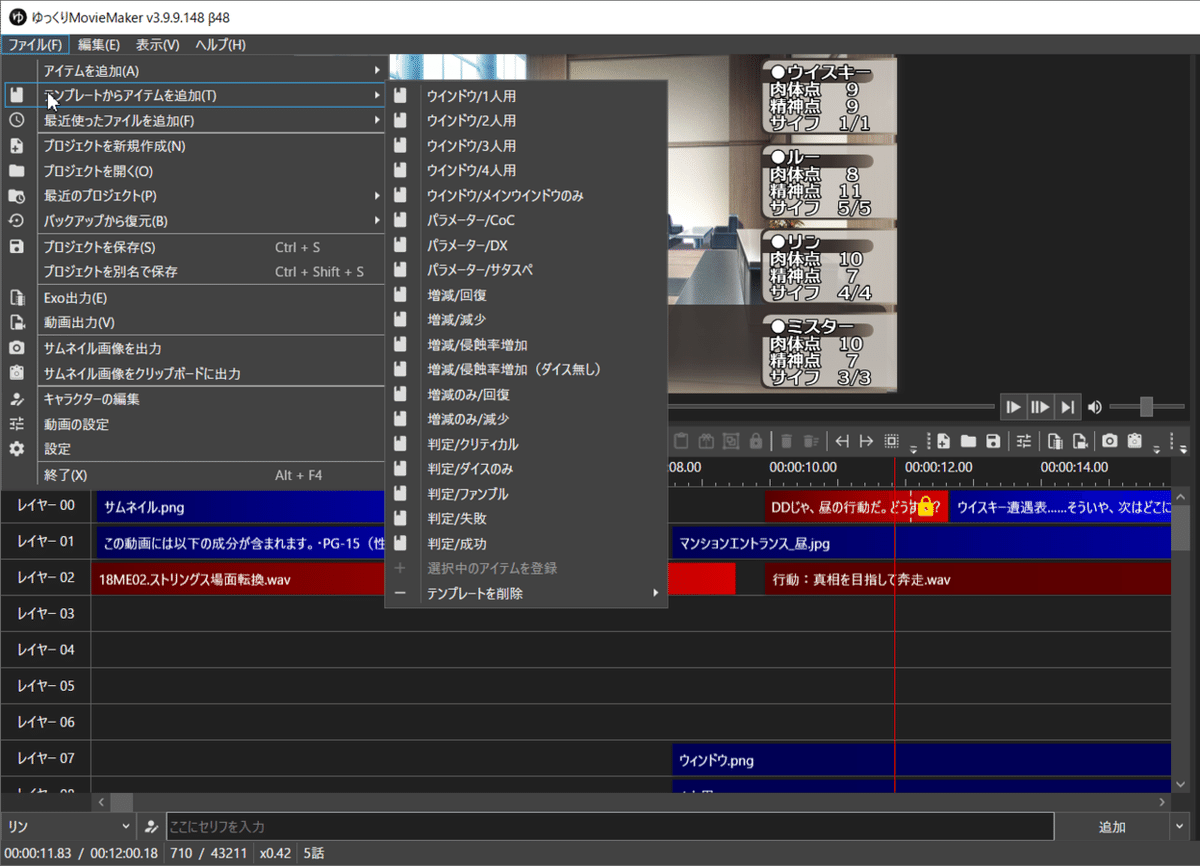Choose プロジェクトを別名で保存
Image resolution: width=1200 pixels, height=866 pixels.
195,272
